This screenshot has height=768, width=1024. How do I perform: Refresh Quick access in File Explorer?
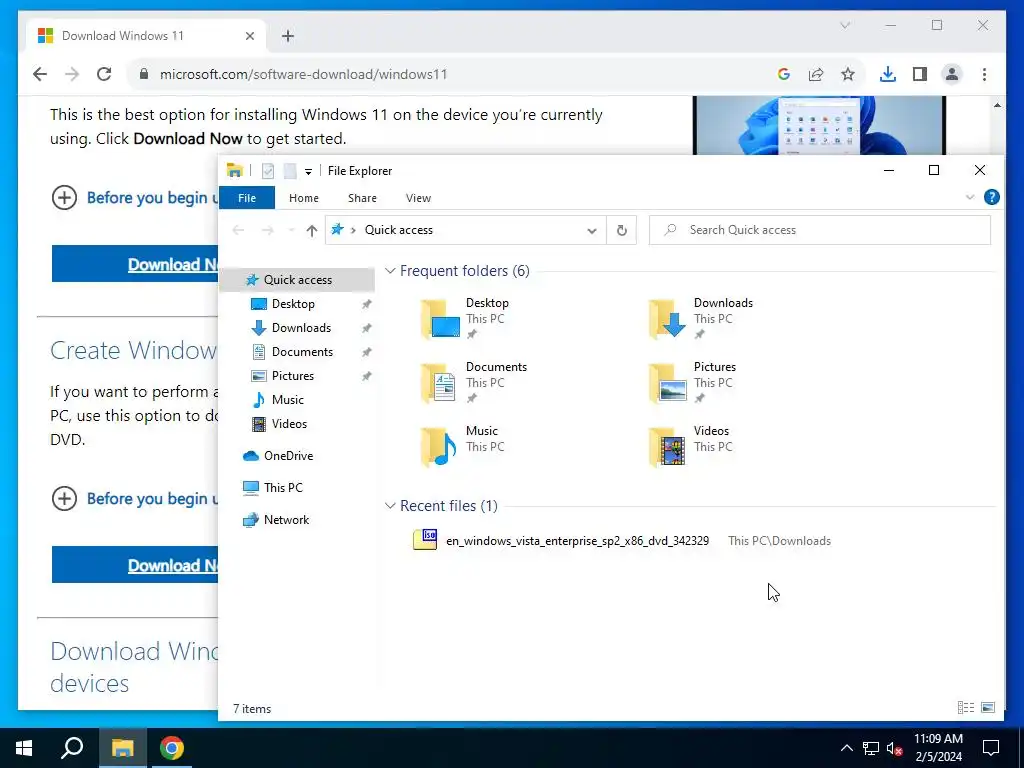click(x=622, y=230)
